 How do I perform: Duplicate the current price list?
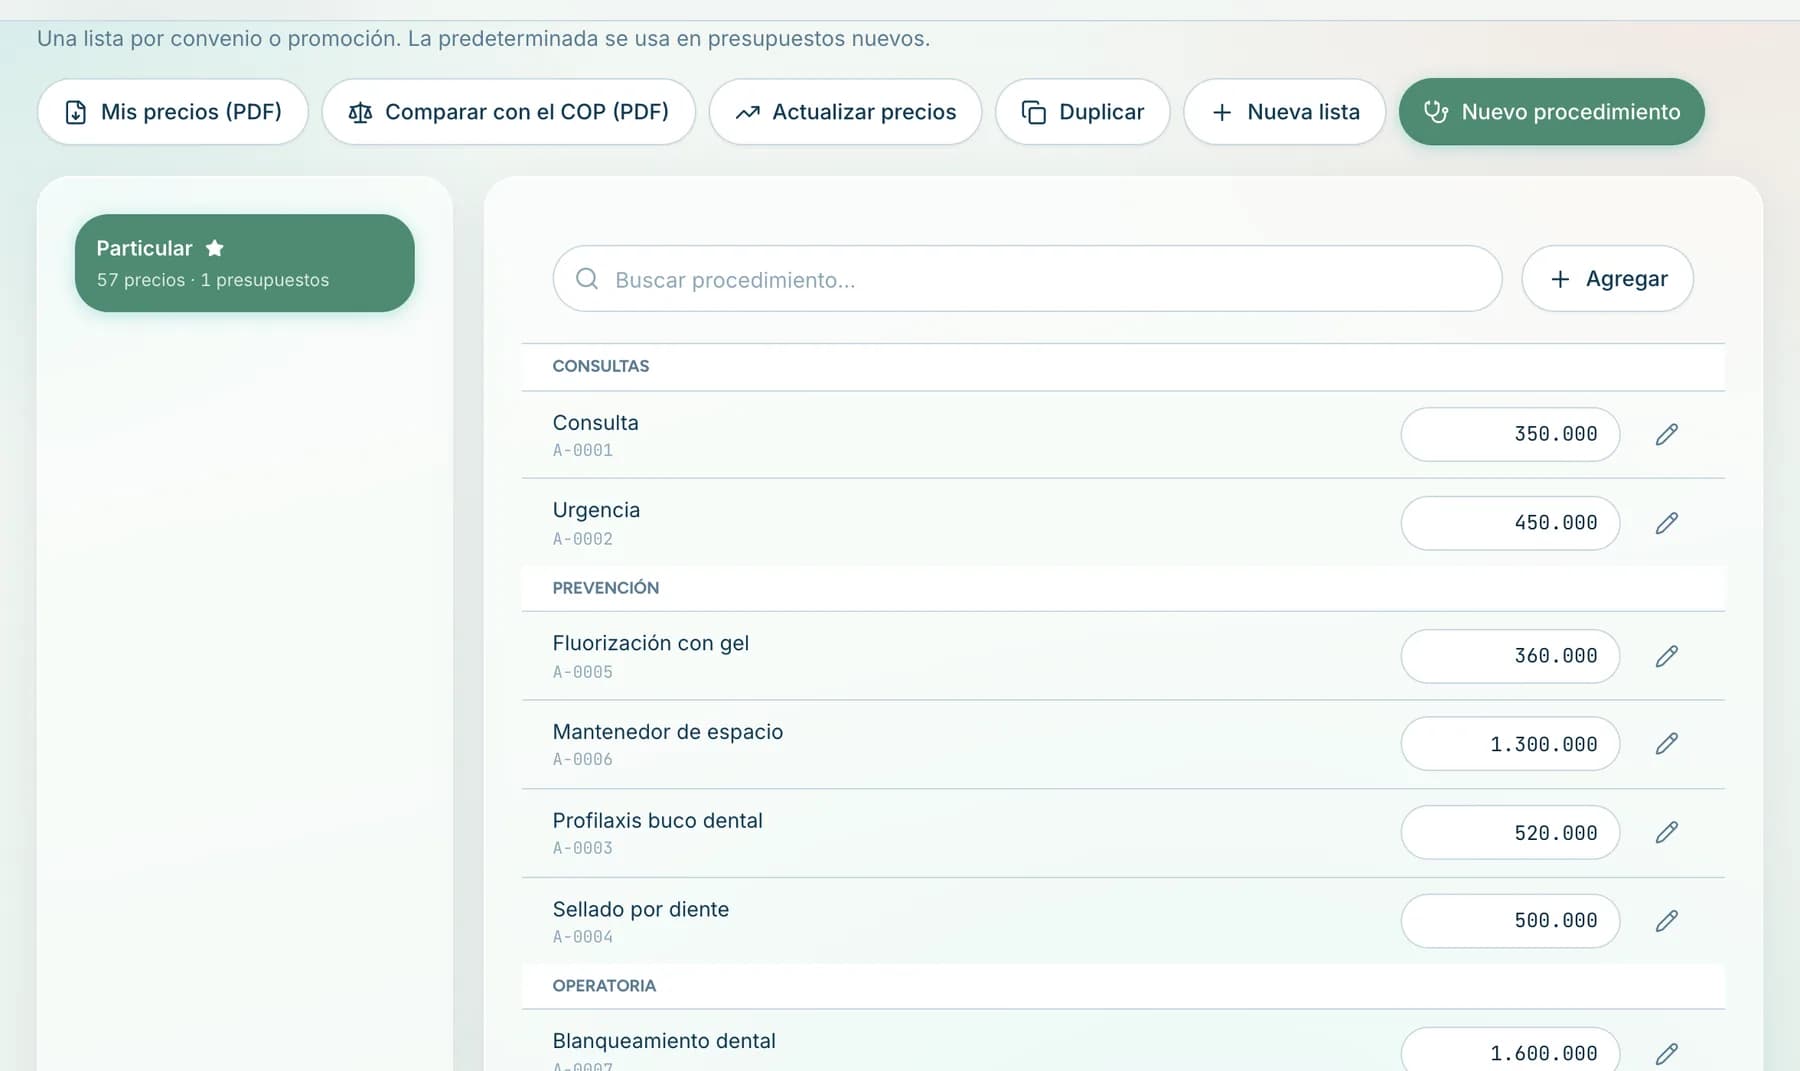pos(1082,112)
